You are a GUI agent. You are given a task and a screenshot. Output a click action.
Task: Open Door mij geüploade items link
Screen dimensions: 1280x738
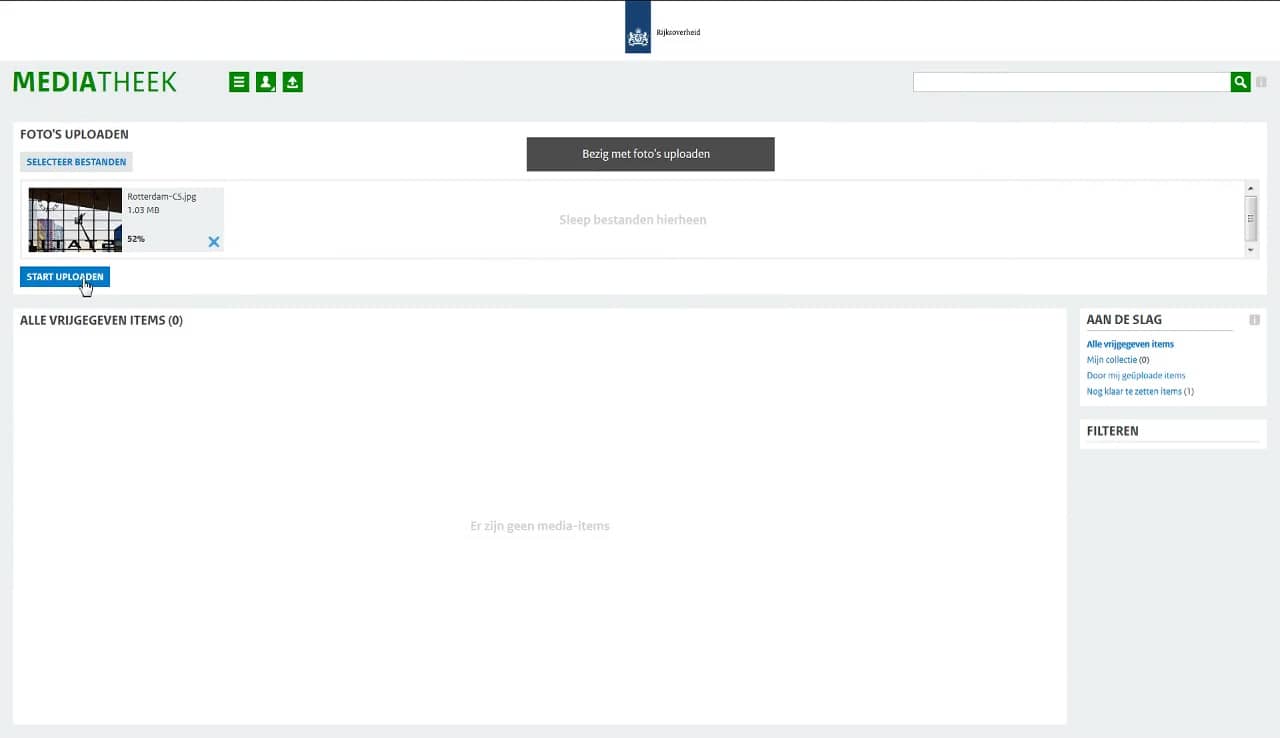1136,376
